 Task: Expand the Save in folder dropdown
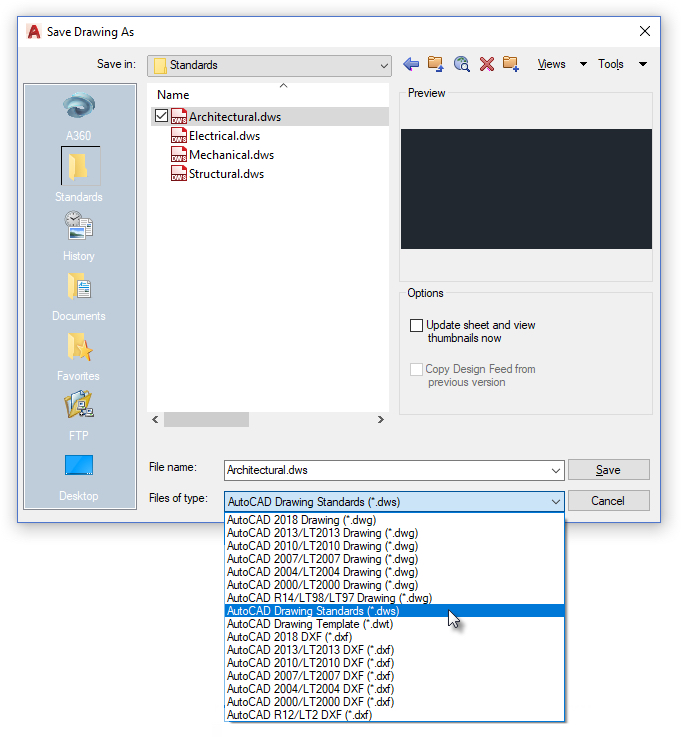tap(384, 66)
